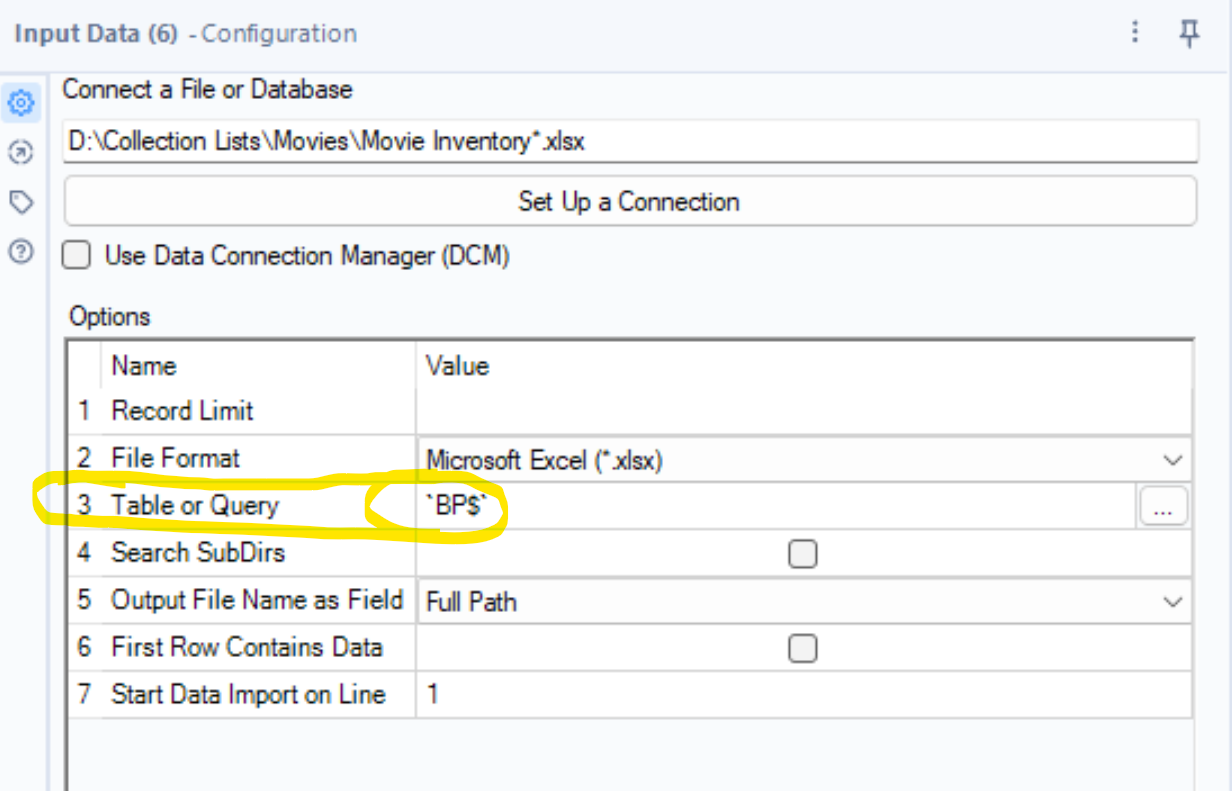Click the ellipsis beside Table or Query

coord(1163,506)
